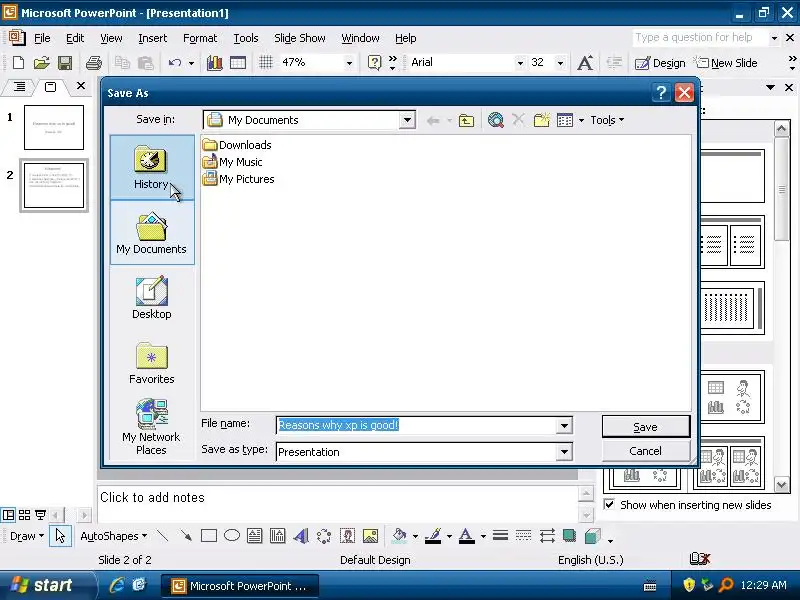Open the AutoShapes dropdown menu
Viewport: 800px width, 600px height.
pos(113,536)
